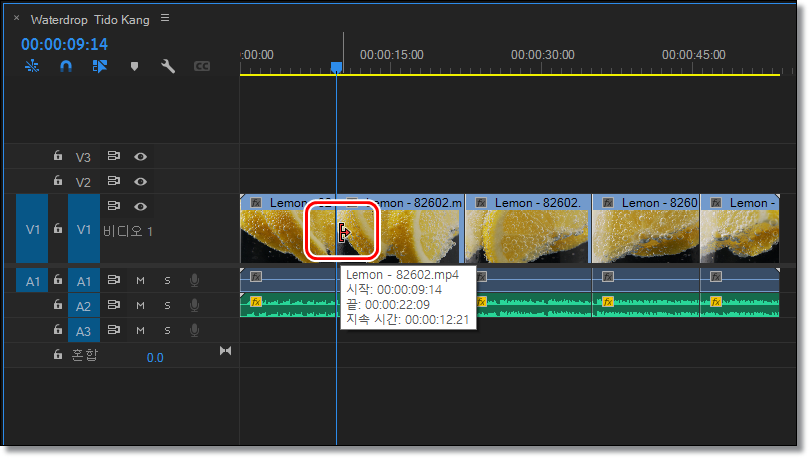This screenshot has height=468, width=809.
Task: Click fx badge on fourth V1 clip
Action: 608,203
